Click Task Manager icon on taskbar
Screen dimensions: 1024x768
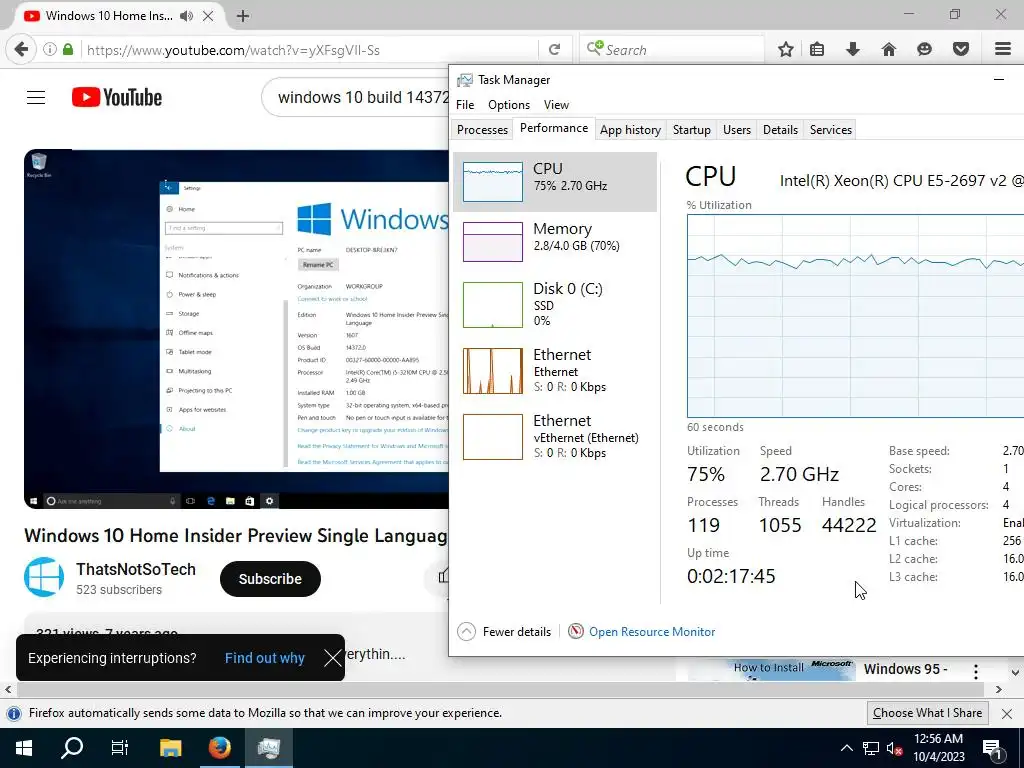(268, 748)
